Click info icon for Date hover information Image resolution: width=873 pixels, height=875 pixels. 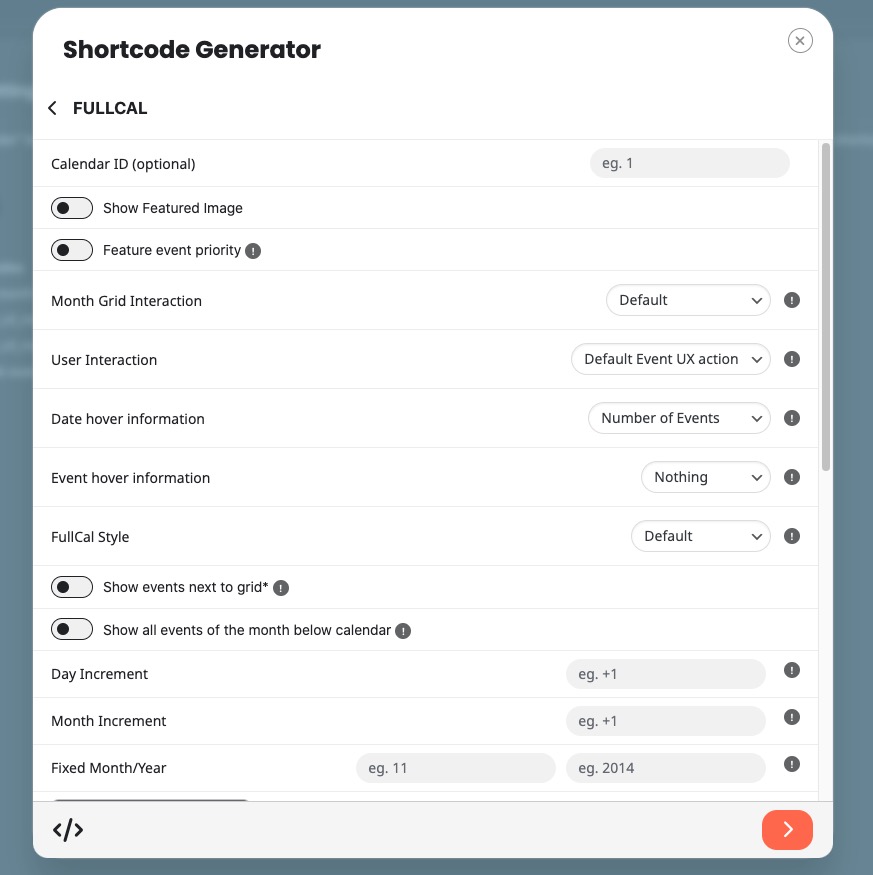coord(792,418)
